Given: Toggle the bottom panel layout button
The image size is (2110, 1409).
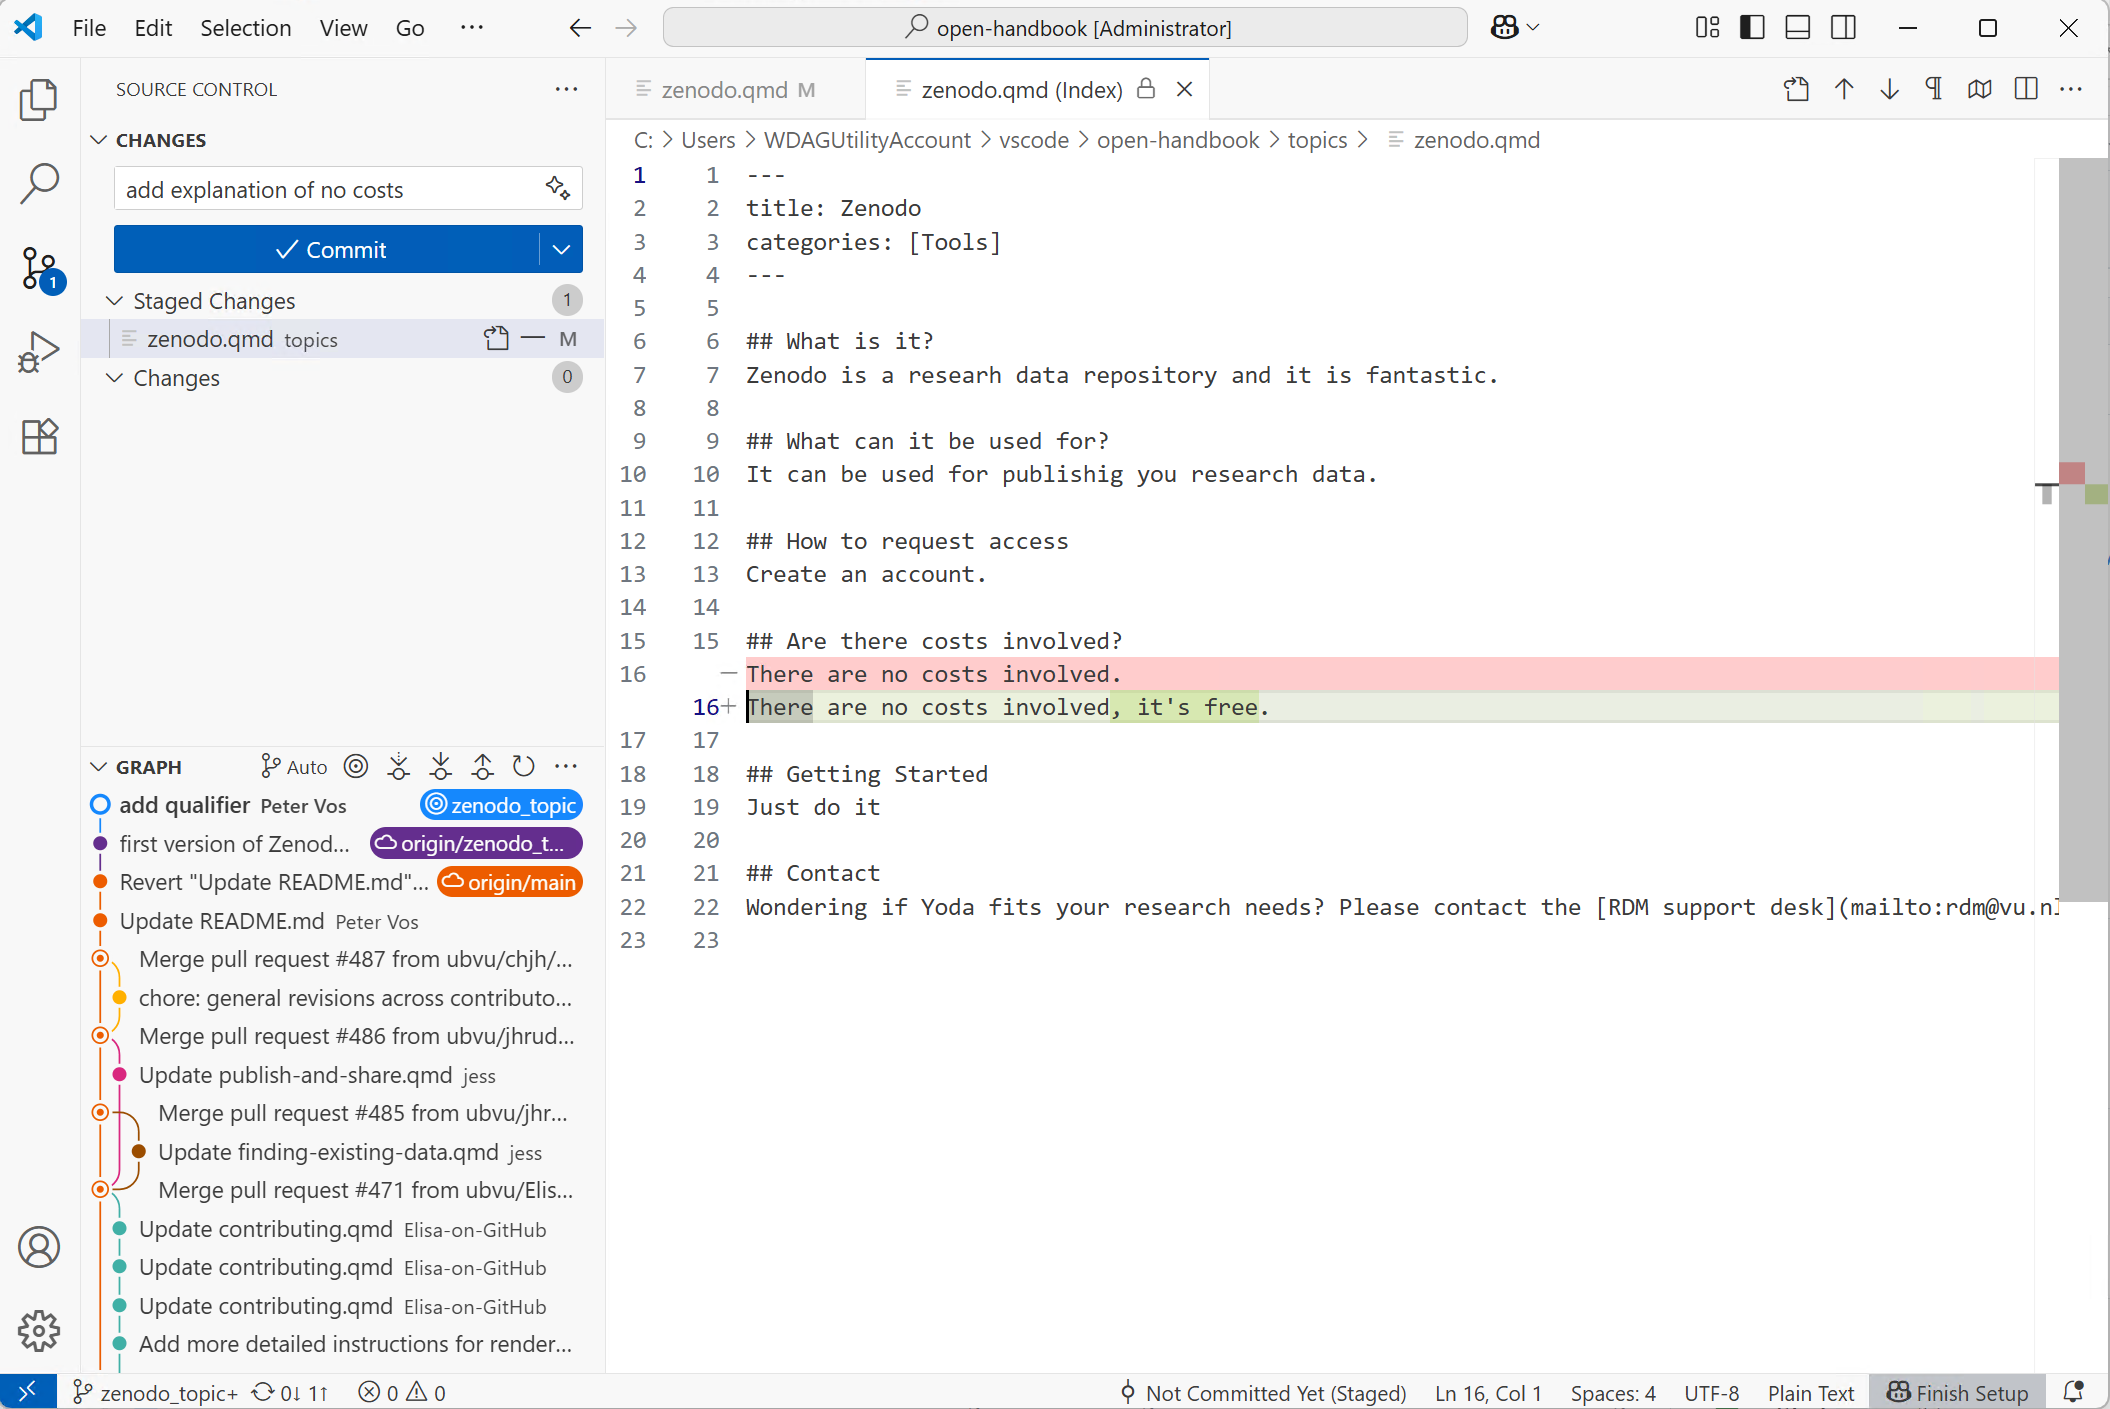Looking at the screenshot, I should 1797,28.
